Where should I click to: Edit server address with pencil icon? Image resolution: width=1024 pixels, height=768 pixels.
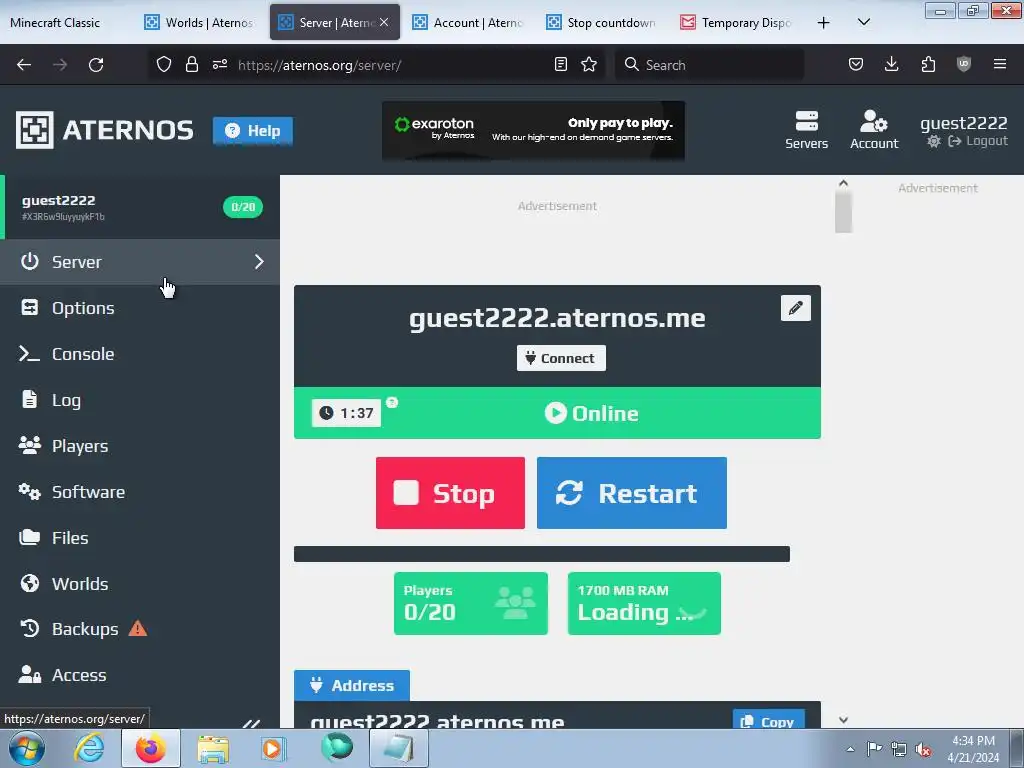pyautogui.click(x=795, y=308)
